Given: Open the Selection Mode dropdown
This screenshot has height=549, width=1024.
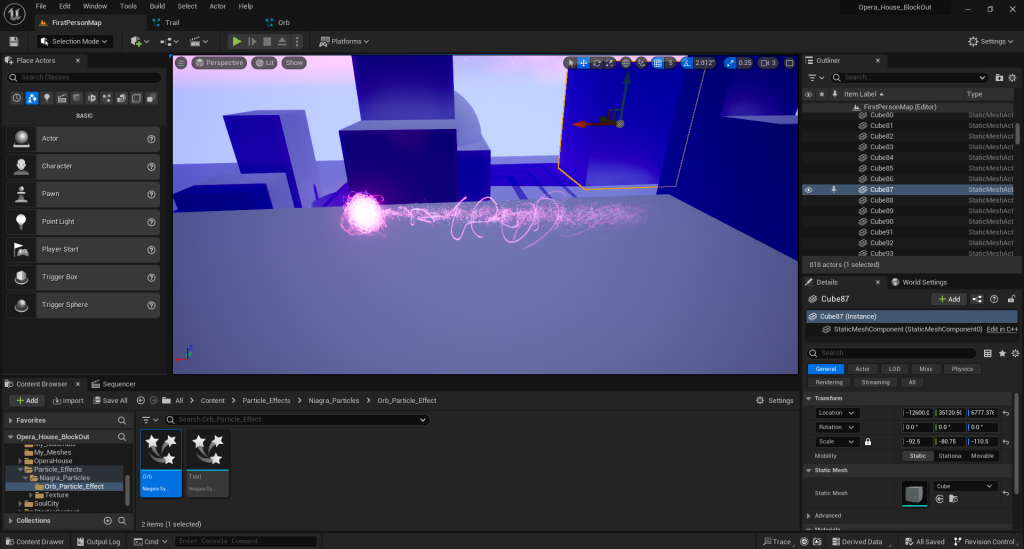Looking at the screenshot, I should [75, 41].
